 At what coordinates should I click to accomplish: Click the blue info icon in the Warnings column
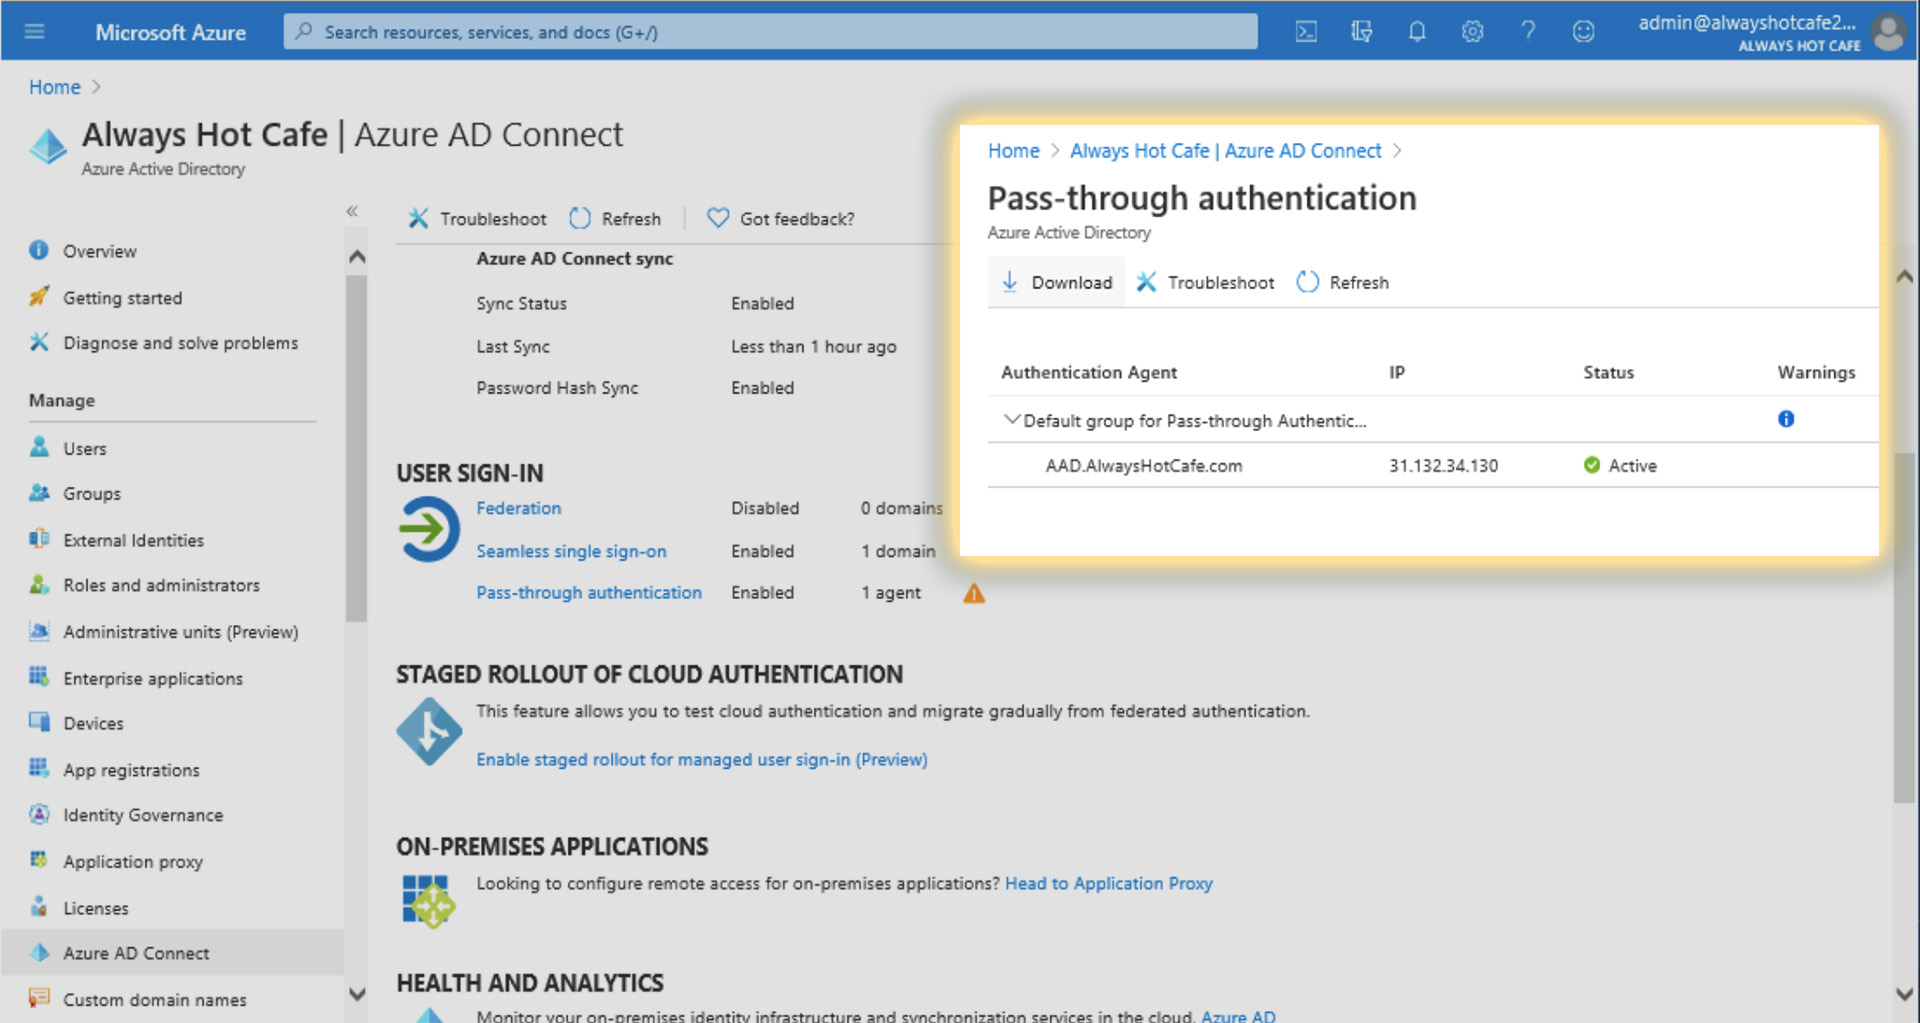click(x=1786, y=419)
